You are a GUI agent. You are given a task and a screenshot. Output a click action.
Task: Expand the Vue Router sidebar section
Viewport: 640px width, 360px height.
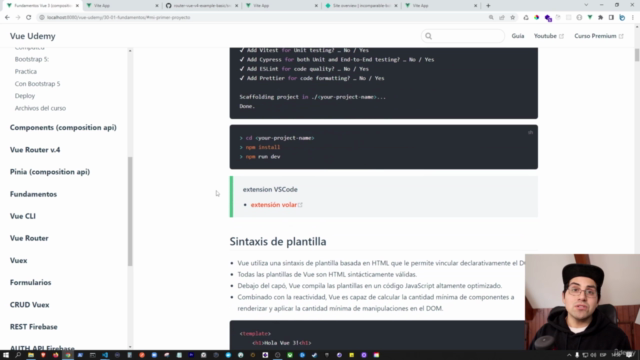point(29,238)
